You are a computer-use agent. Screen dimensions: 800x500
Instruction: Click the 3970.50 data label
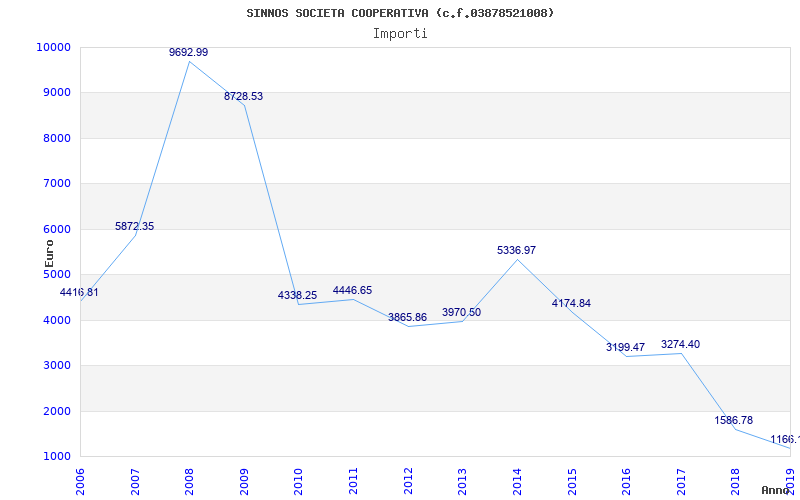tap(461, 312)
